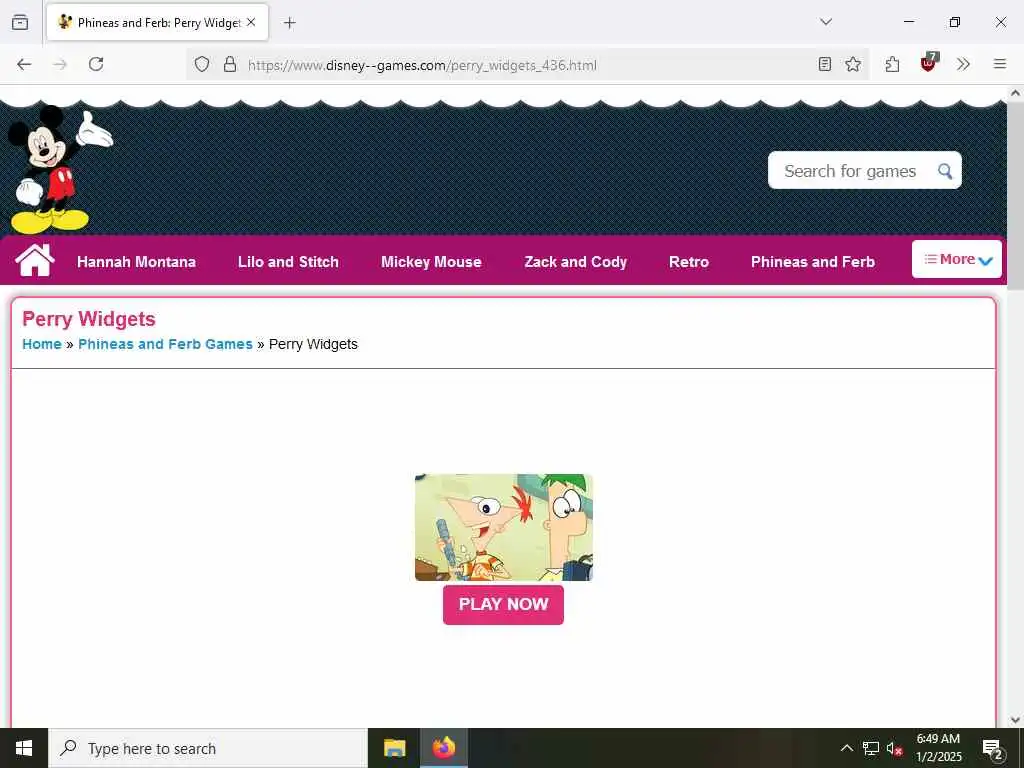
Task: Click the Perry Widgets page heading
Action: (x=89, y=319)
